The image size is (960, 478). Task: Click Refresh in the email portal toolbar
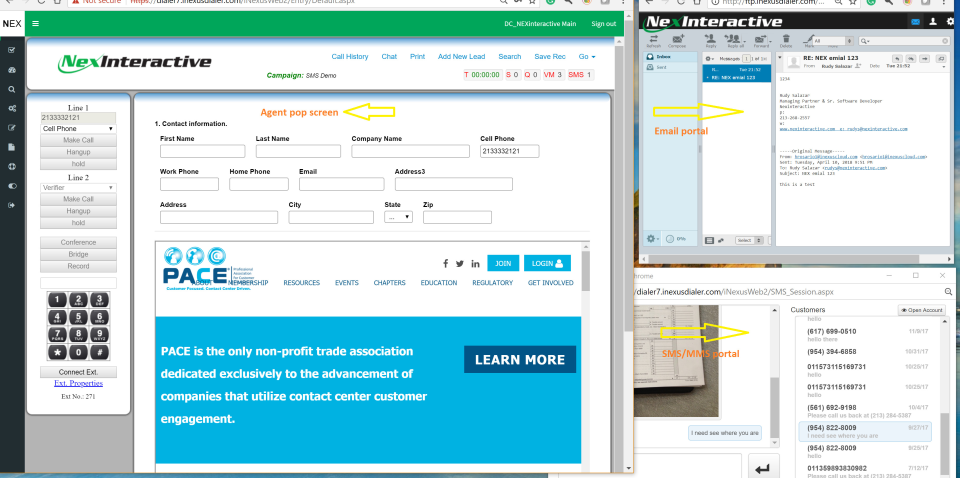(654, 41)
